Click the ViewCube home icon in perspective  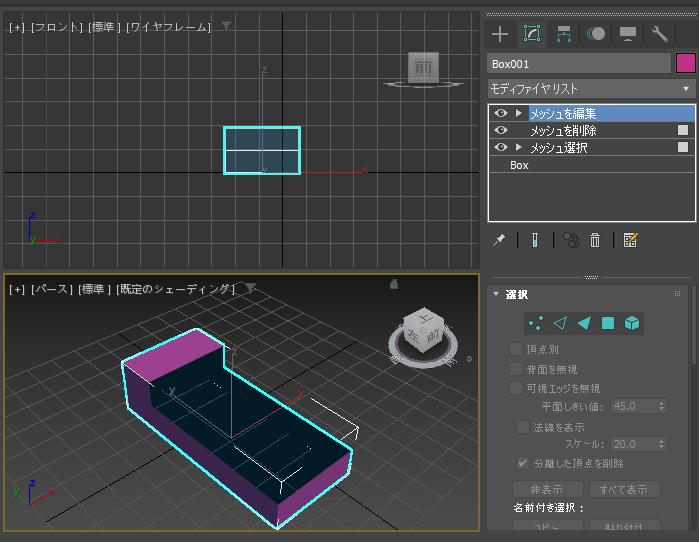pyautogui.click(x=394, y=284)
